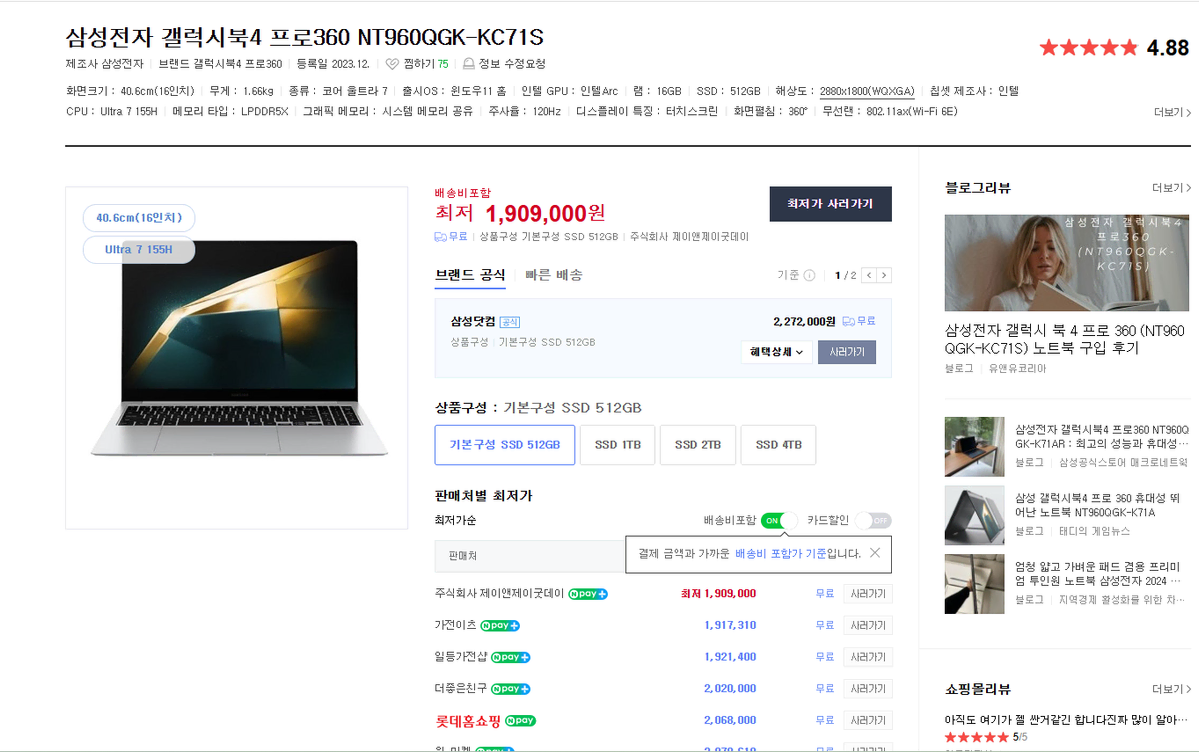Screen dimensions: 1199x752
Task: Click the 2880x1800(WQXGA) resolution link
Action: tap(867, 91)
